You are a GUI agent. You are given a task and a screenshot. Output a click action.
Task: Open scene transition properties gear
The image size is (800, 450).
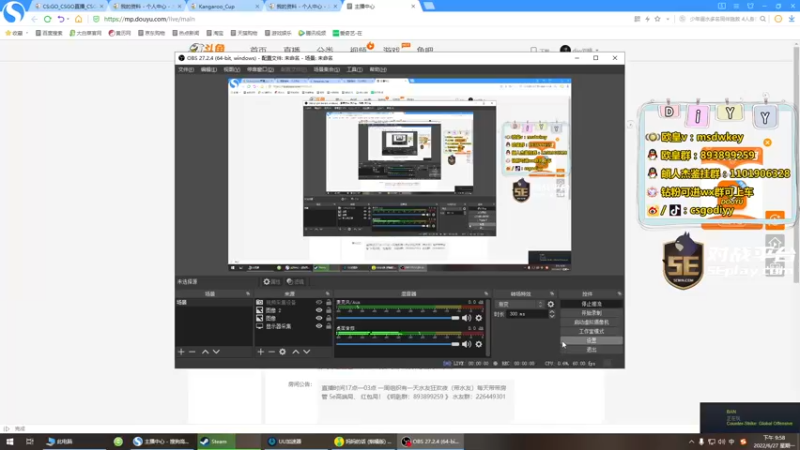551,304
